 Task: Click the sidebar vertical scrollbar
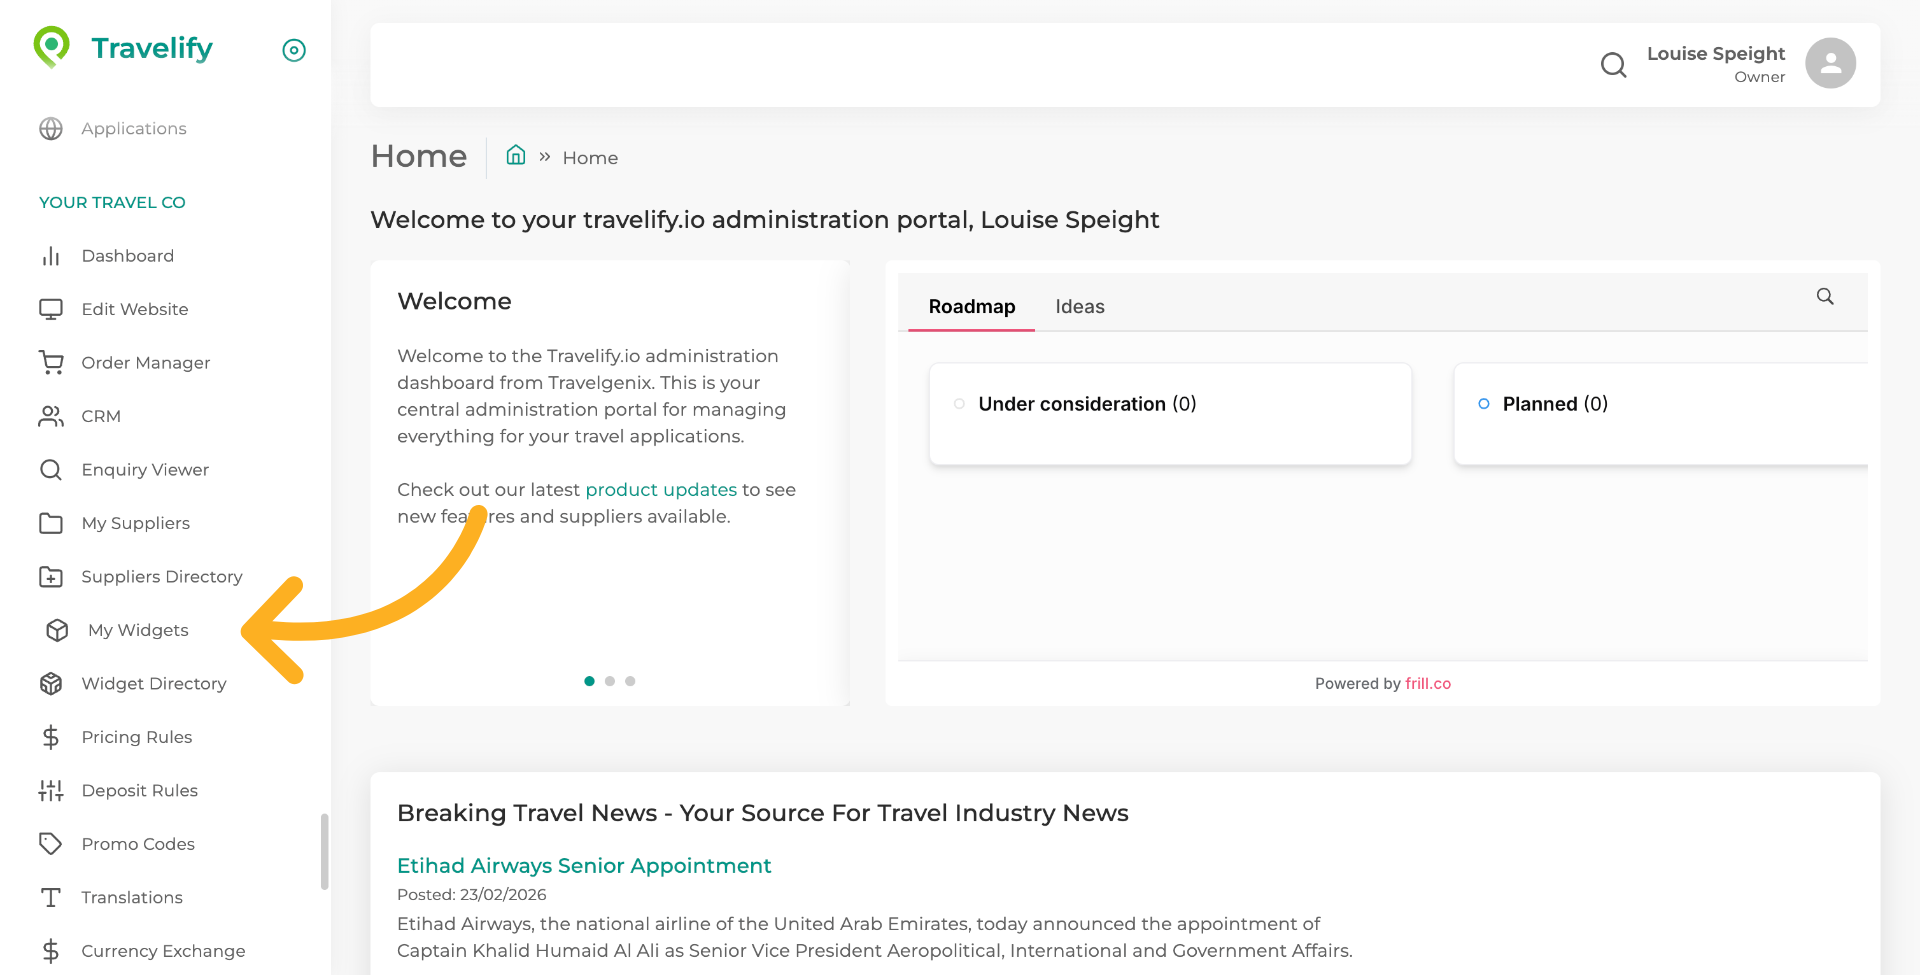point(324,850)
